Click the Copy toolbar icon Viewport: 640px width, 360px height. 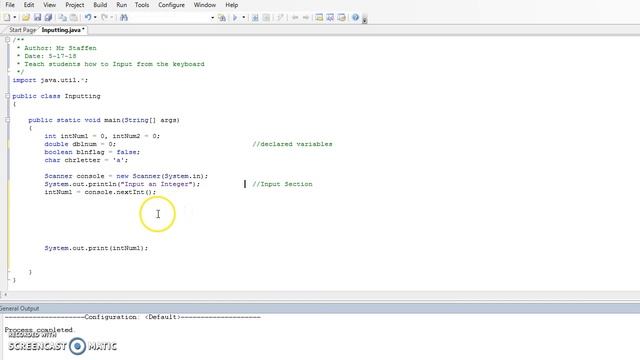pos(62,18)
